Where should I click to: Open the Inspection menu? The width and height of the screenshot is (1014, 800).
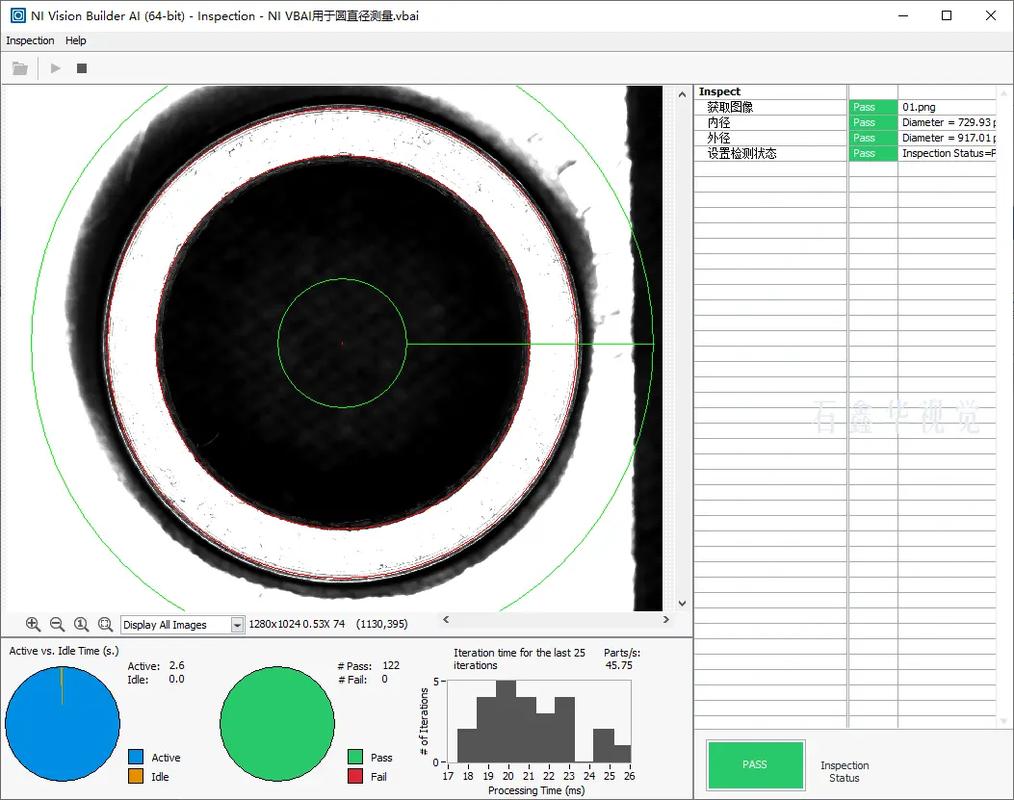[x=30, y=41]
